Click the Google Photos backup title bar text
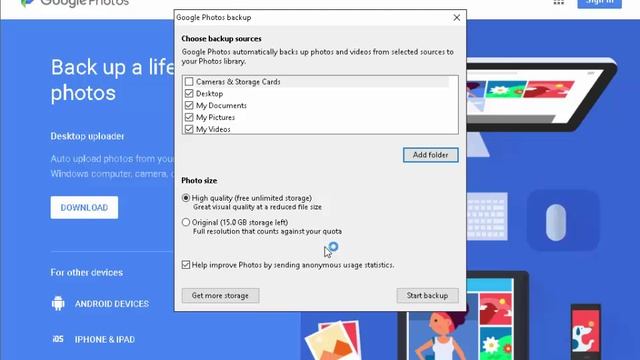This screenshot has height=360, width=640. click(x=214, y=18)
